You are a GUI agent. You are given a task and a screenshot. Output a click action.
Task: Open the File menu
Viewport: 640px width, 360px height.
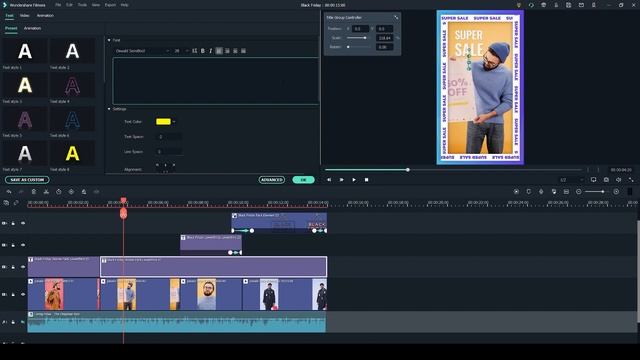(x=58, y=5)
